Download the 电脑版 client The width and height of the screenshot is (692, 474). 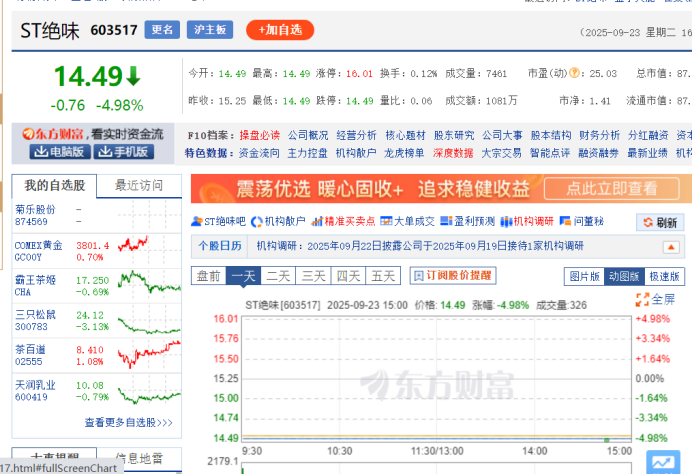(x=60, y=152)
